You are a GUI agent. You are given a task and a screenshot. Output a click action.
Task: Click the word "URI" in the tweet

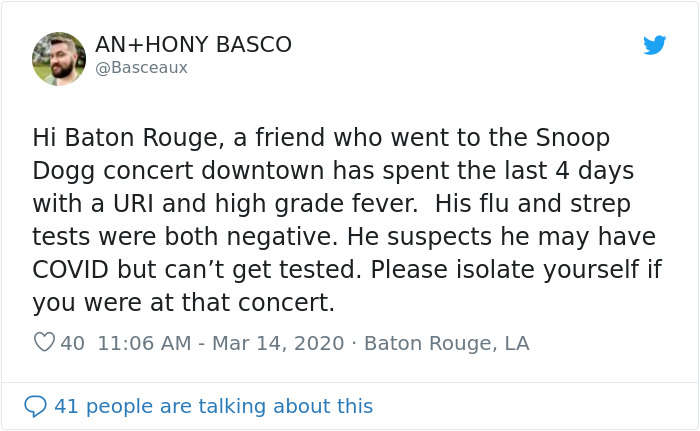(147, 203)
